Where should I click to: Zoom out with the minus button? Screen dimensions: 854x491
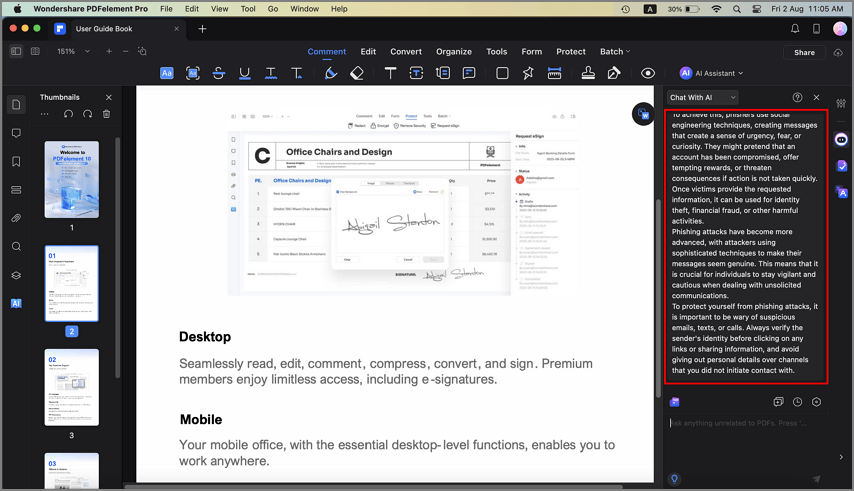pyautogui.click(x=125, y=51)
